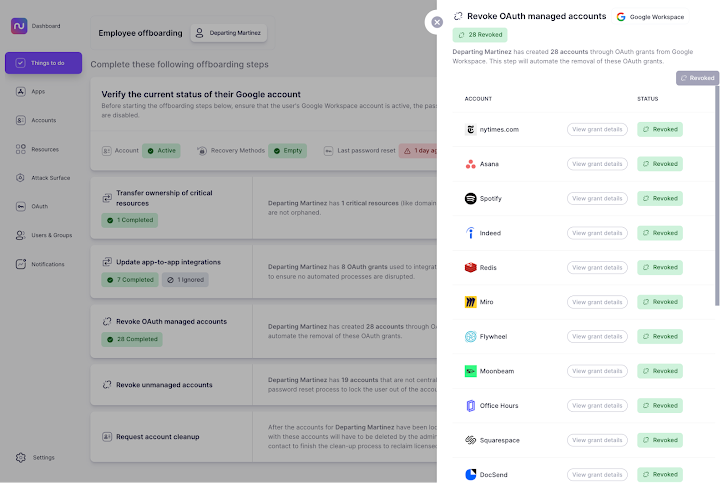Screen dimensions: 728x483
Task: View grant details for Miro
Action: point(598,302)
